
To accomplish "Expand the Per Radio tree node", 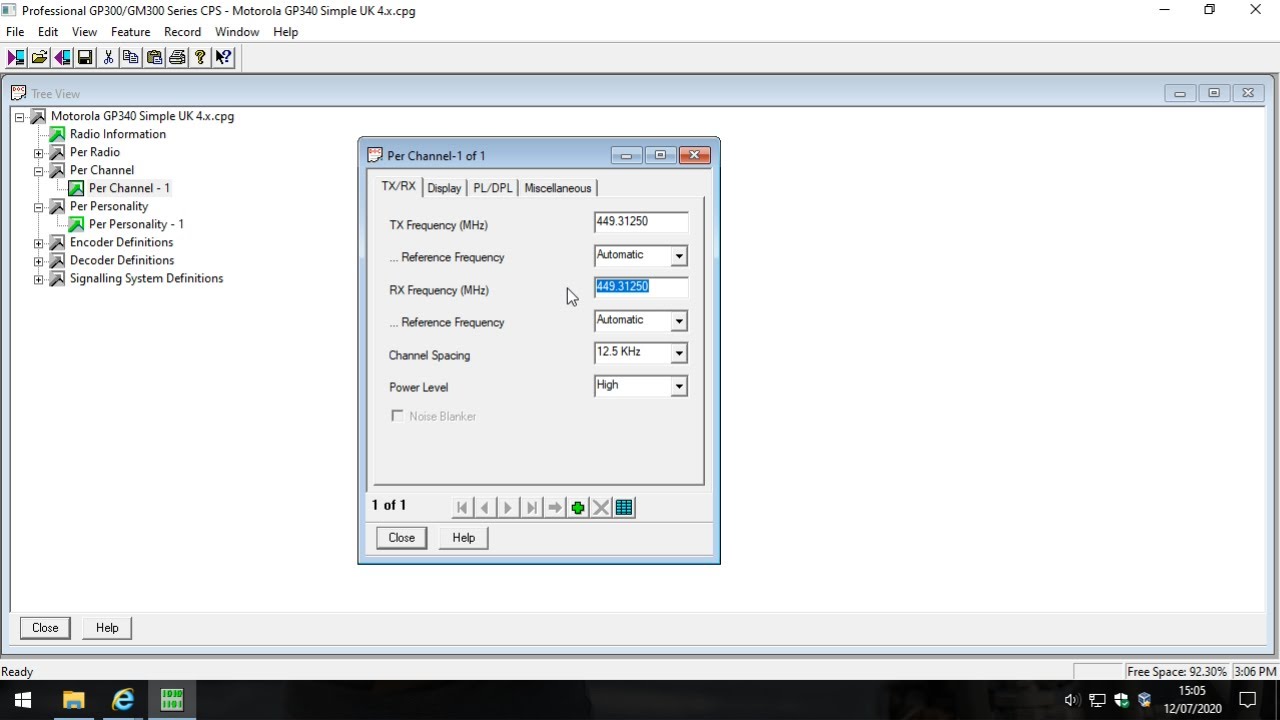I will pyautogui.click(x=38, y=153).
